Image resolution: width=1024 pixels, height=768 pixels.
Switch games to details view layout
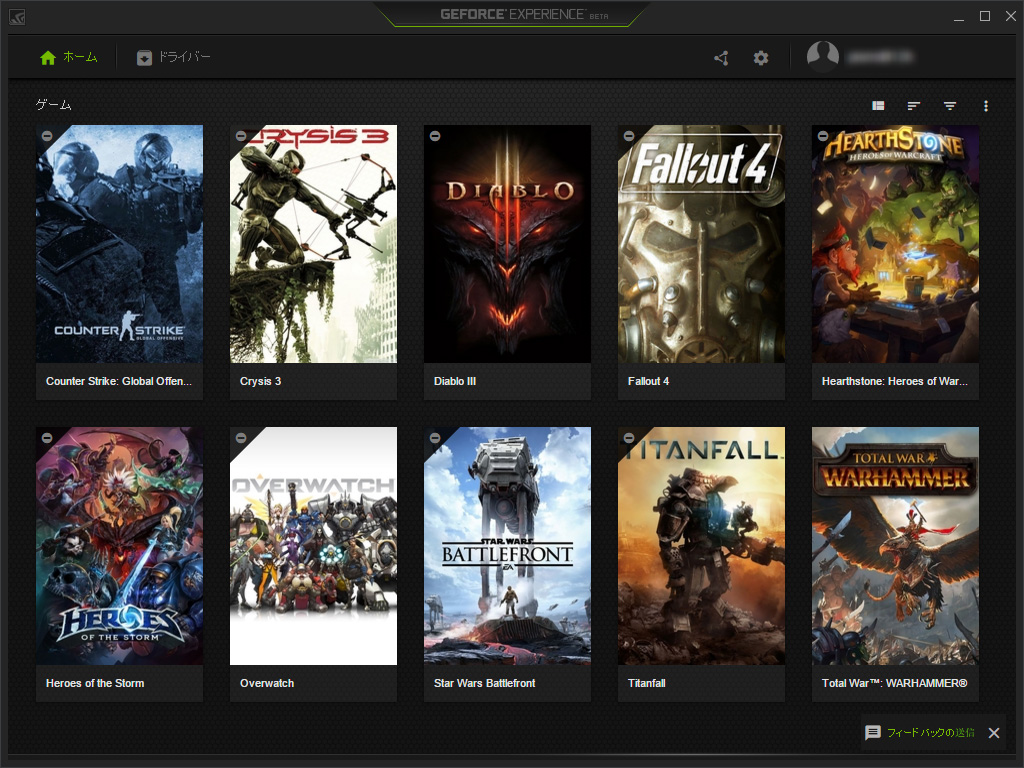pos(878,106)
